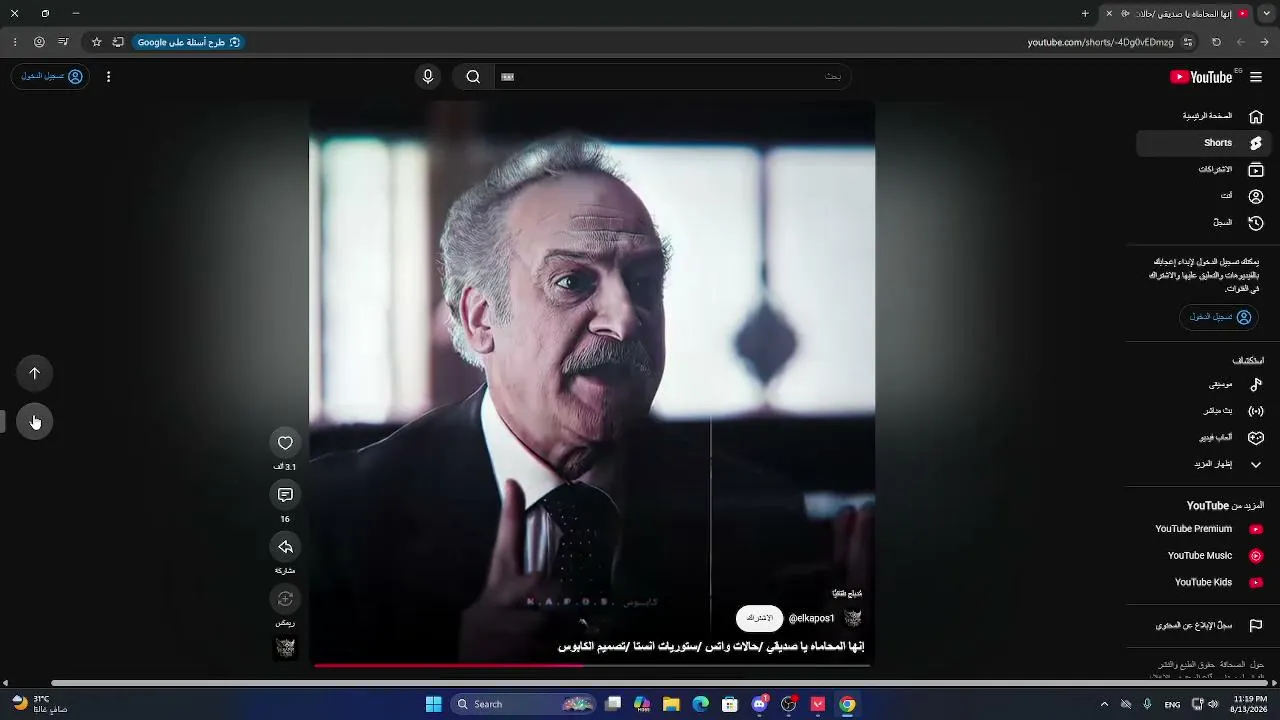This screenshot has height=720, width=1280.
Task: Open the comments on this short
Action: coord(285,495)
